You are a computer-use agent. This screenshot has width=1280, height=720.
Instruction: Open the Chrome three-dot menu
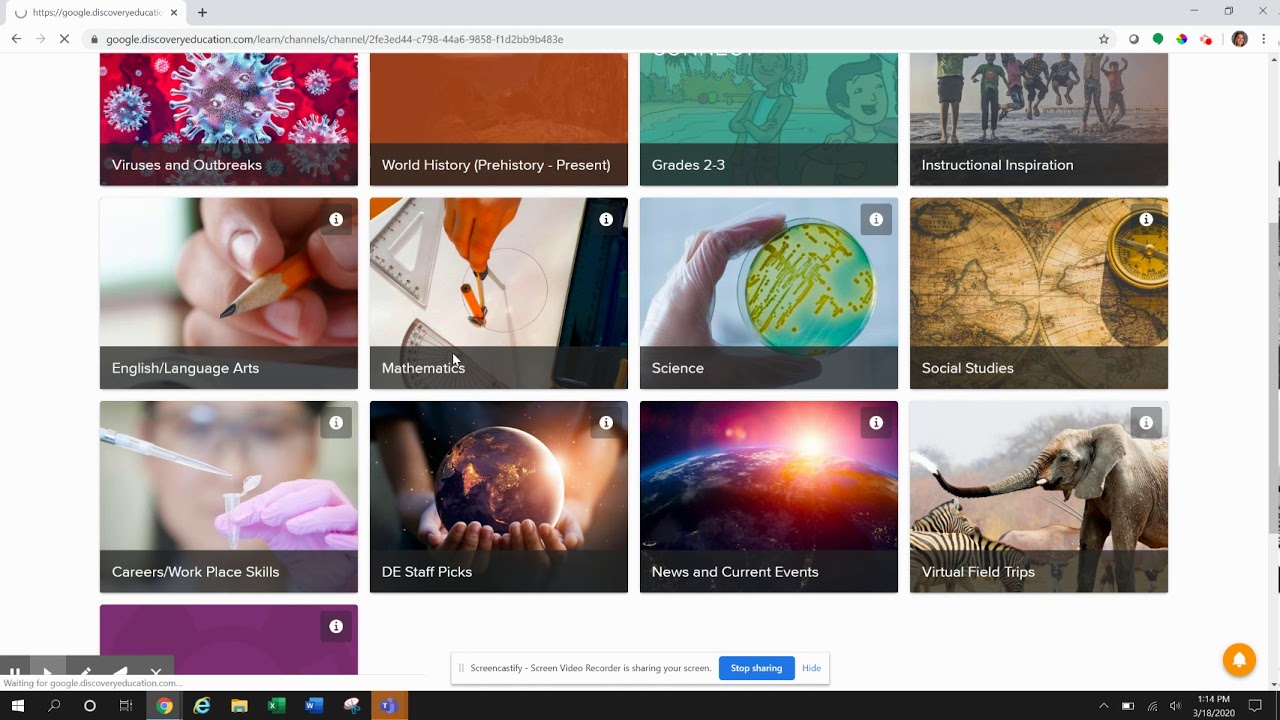tap(1264, 39)
